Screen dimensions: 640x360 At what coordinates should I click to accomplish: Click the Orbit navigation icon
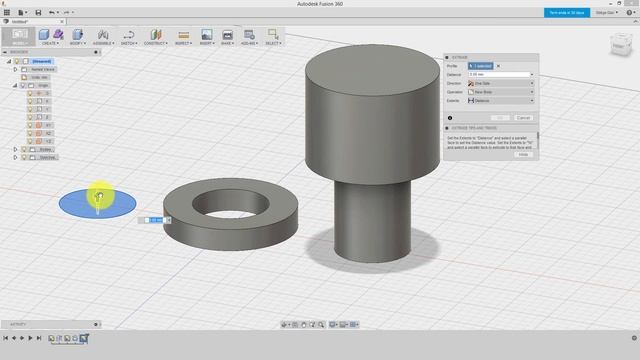point(284,324)
